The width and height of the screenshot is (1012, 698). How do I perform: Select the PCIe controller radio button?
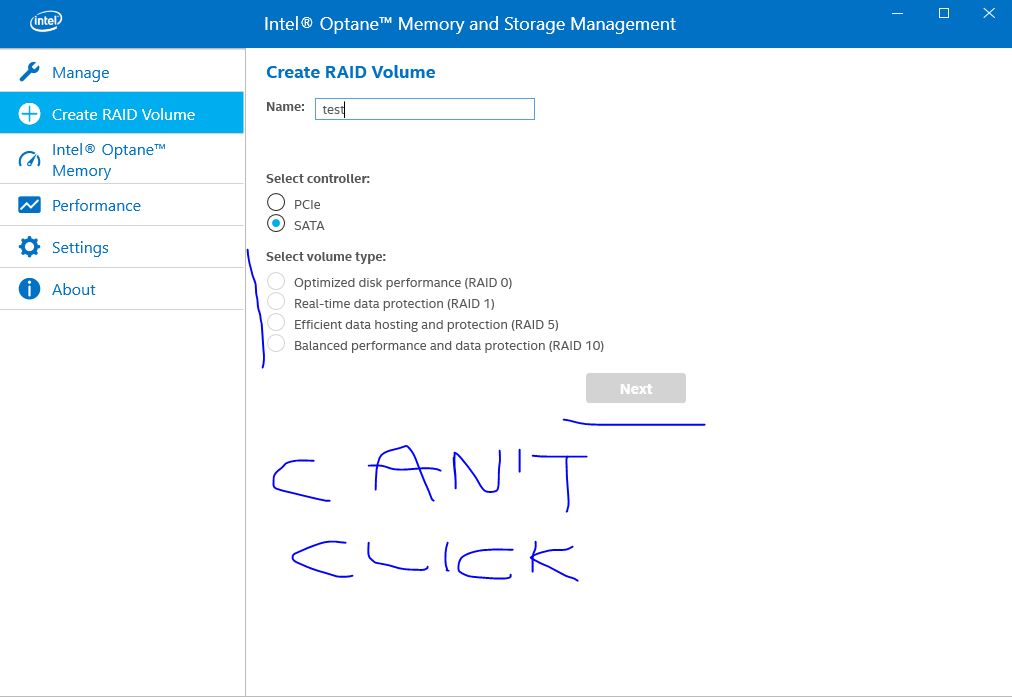click(x=276, y=202)
